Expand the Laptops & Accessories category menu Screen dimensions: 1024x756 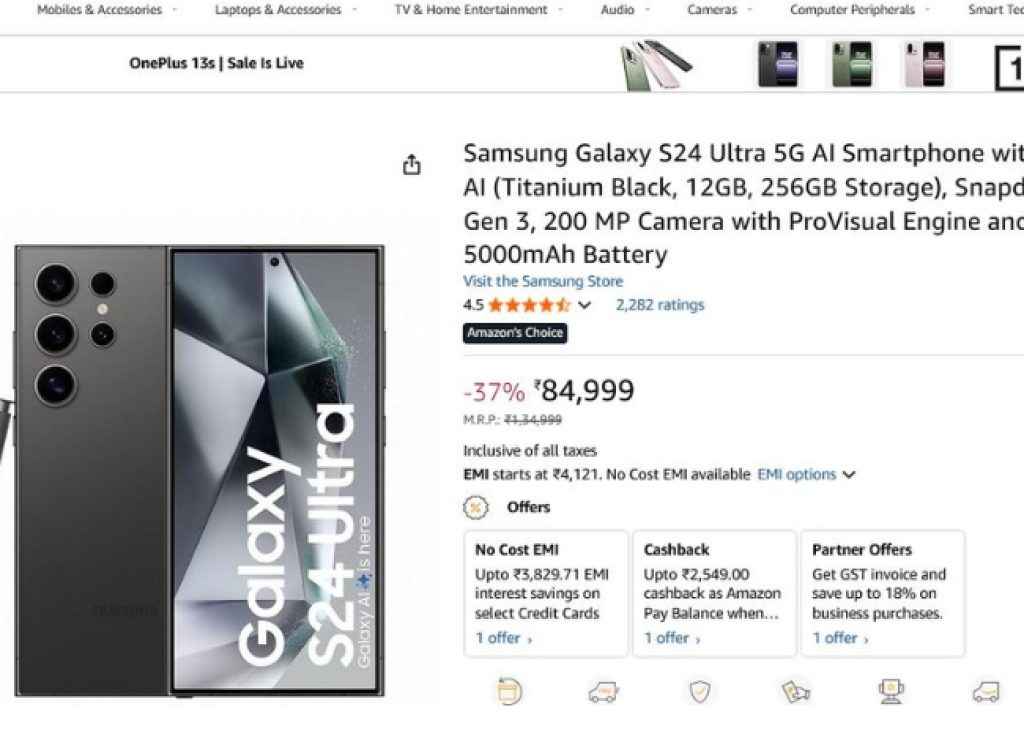pos(283,9)
